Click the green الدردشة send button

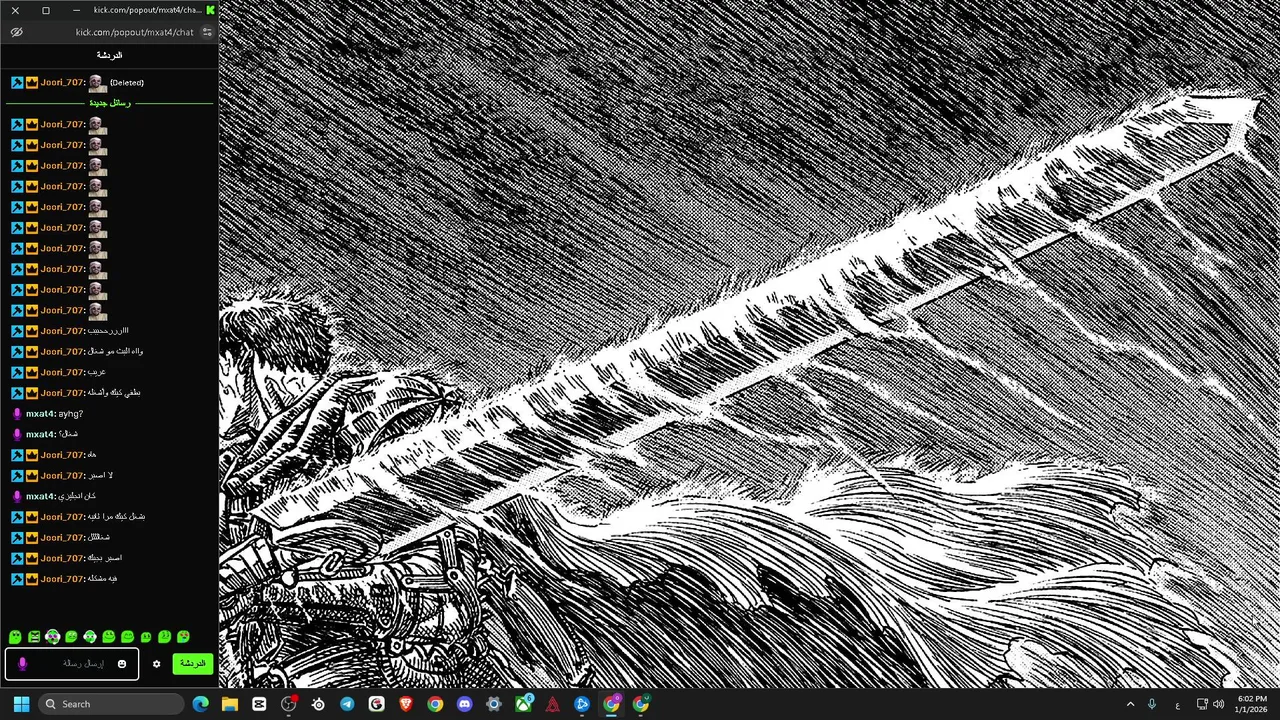coord(192,664)
